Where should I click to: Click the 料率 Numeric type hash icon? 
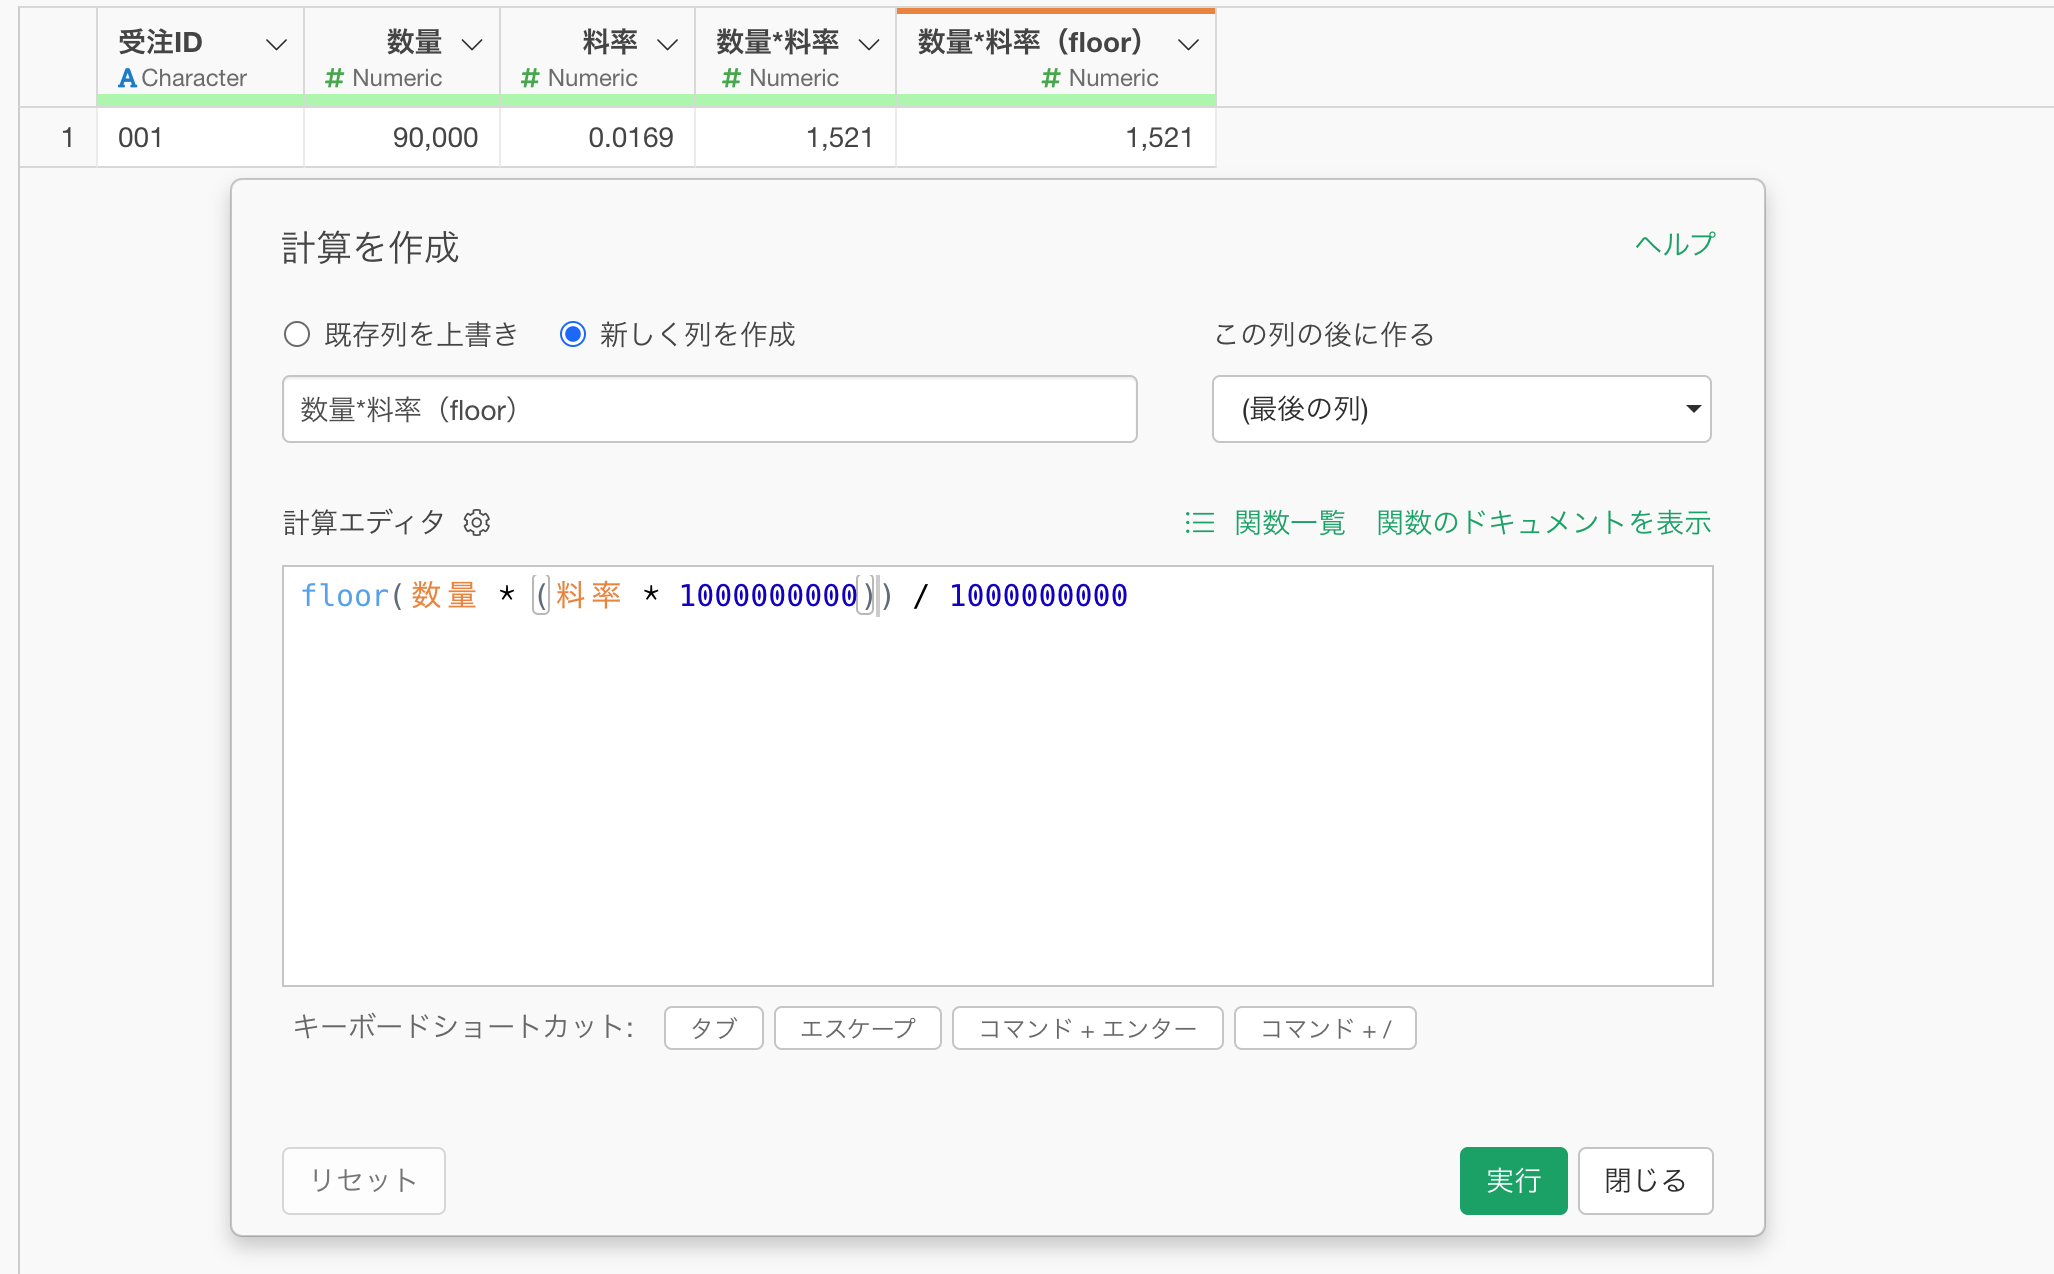pyautogui.click(x=530, y=78)
